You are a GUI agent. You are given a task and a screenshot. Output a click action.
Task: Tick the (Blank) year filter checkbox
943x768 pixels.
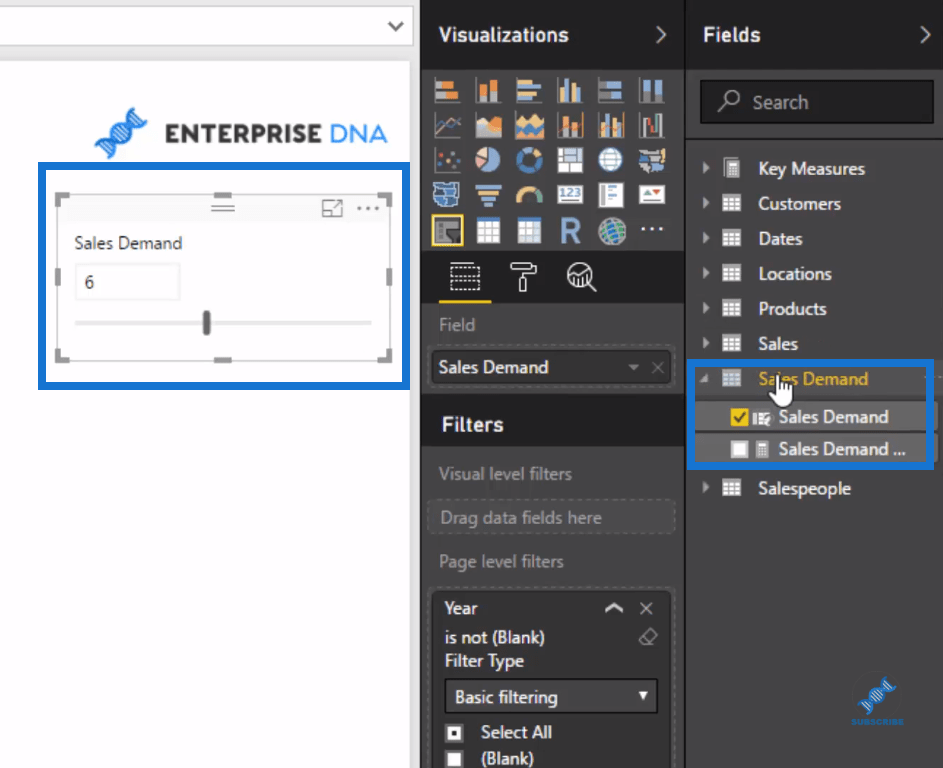pyautogui.click(x=454, y=759)
